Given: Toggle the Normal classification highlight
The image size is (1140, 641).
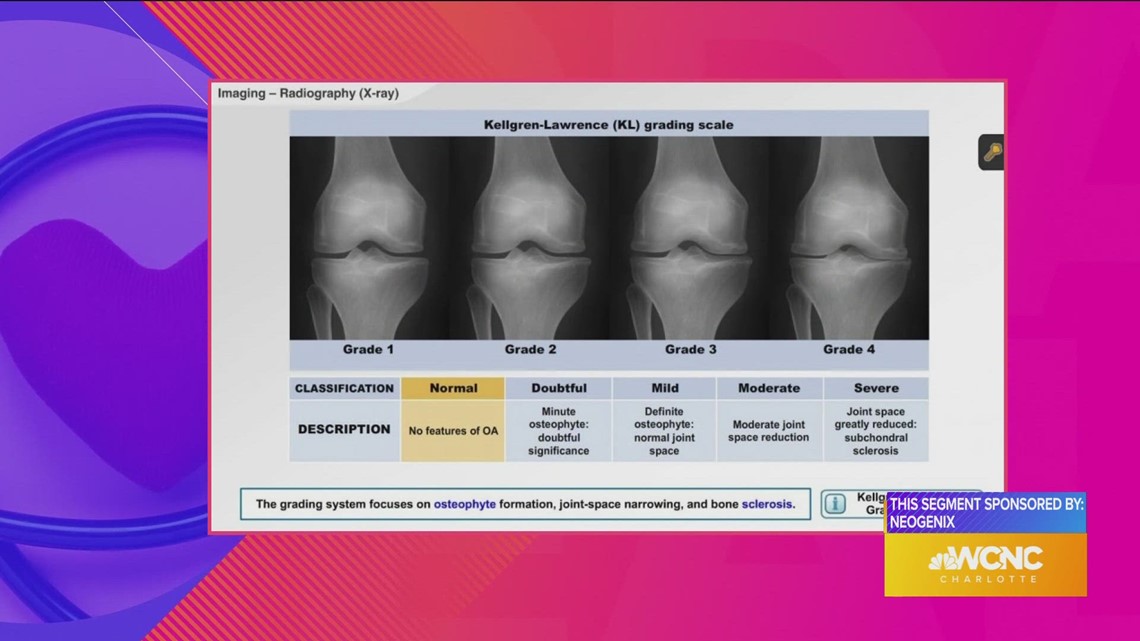Looking at the screenshot, I should click(452, 388).
